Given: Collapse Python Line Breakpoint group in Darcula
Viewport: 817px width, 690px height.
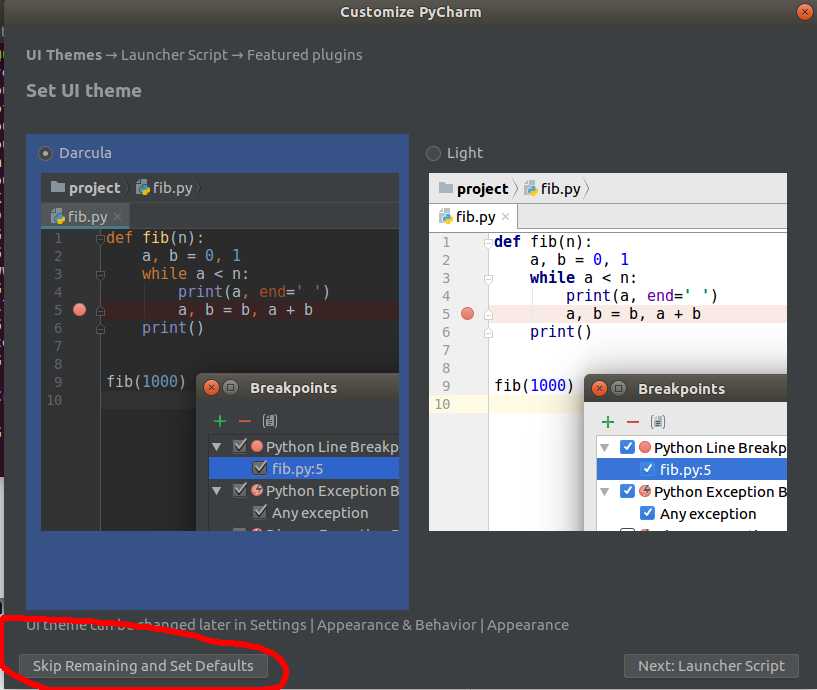Looking at the screenshot, I should [x=217, y=447].
